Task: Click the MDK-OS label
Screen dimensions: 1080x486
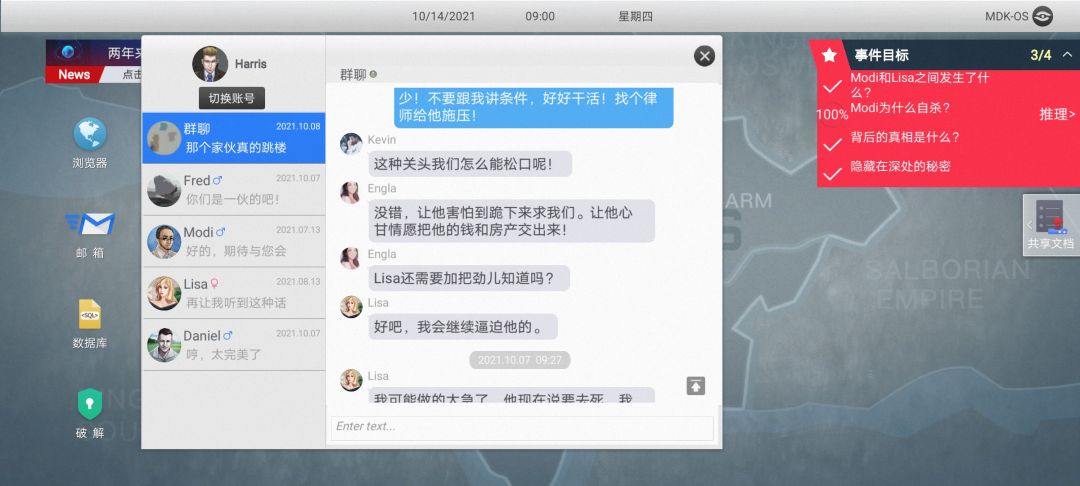Action: [x=1006, y=16]
